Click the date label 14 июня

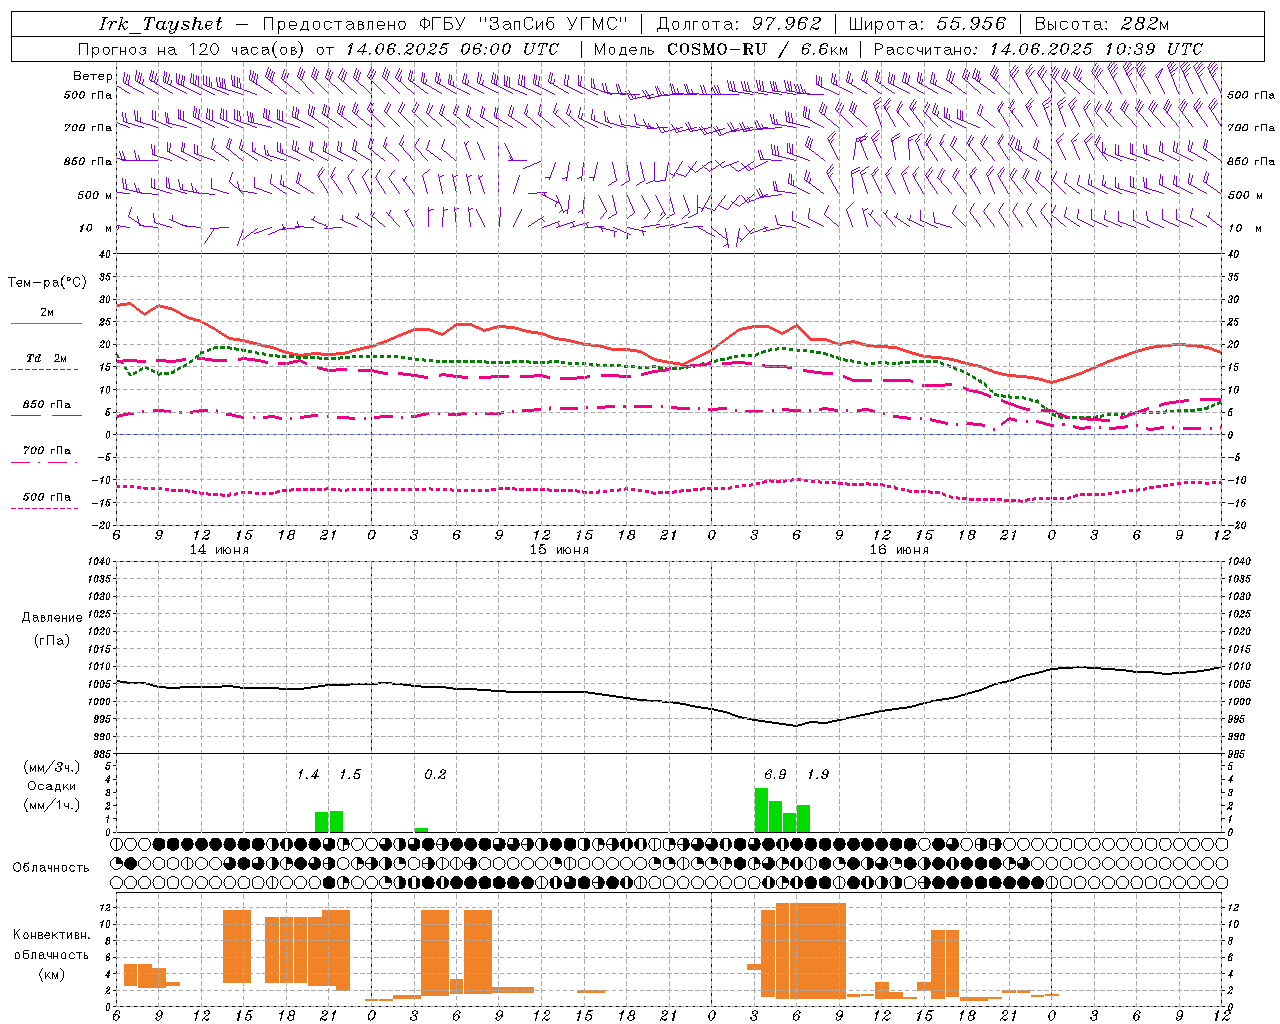pyautogui.click(x=219, y=550)
